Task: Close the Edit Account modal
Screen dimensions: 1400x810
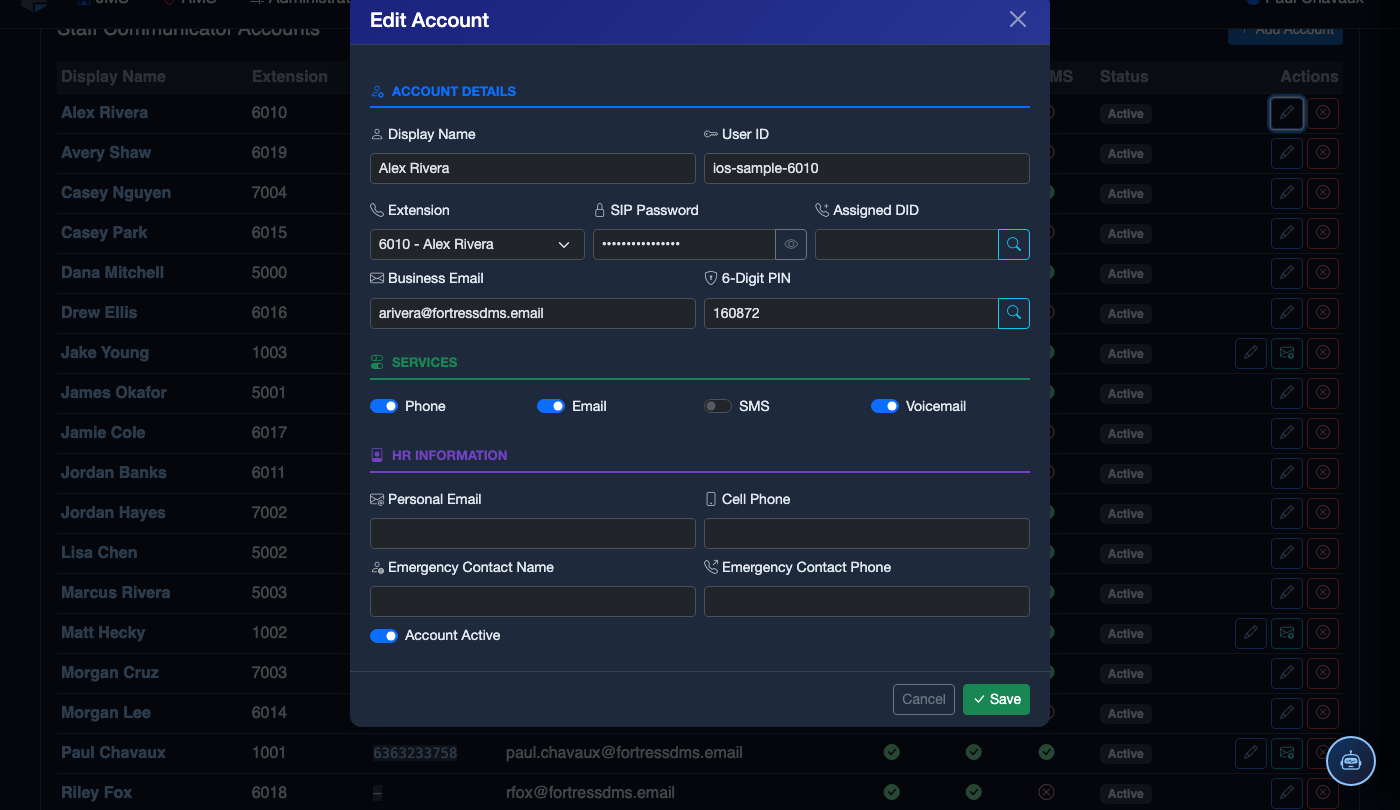Action: (x=1018, y=19)
